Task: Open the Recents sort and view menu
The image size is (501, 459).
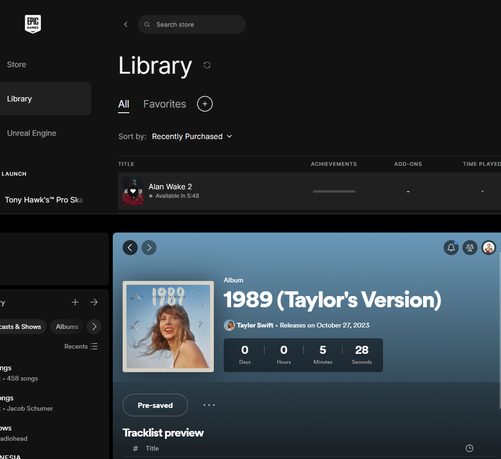Action: pyautogui.click(x=81, y=347)
